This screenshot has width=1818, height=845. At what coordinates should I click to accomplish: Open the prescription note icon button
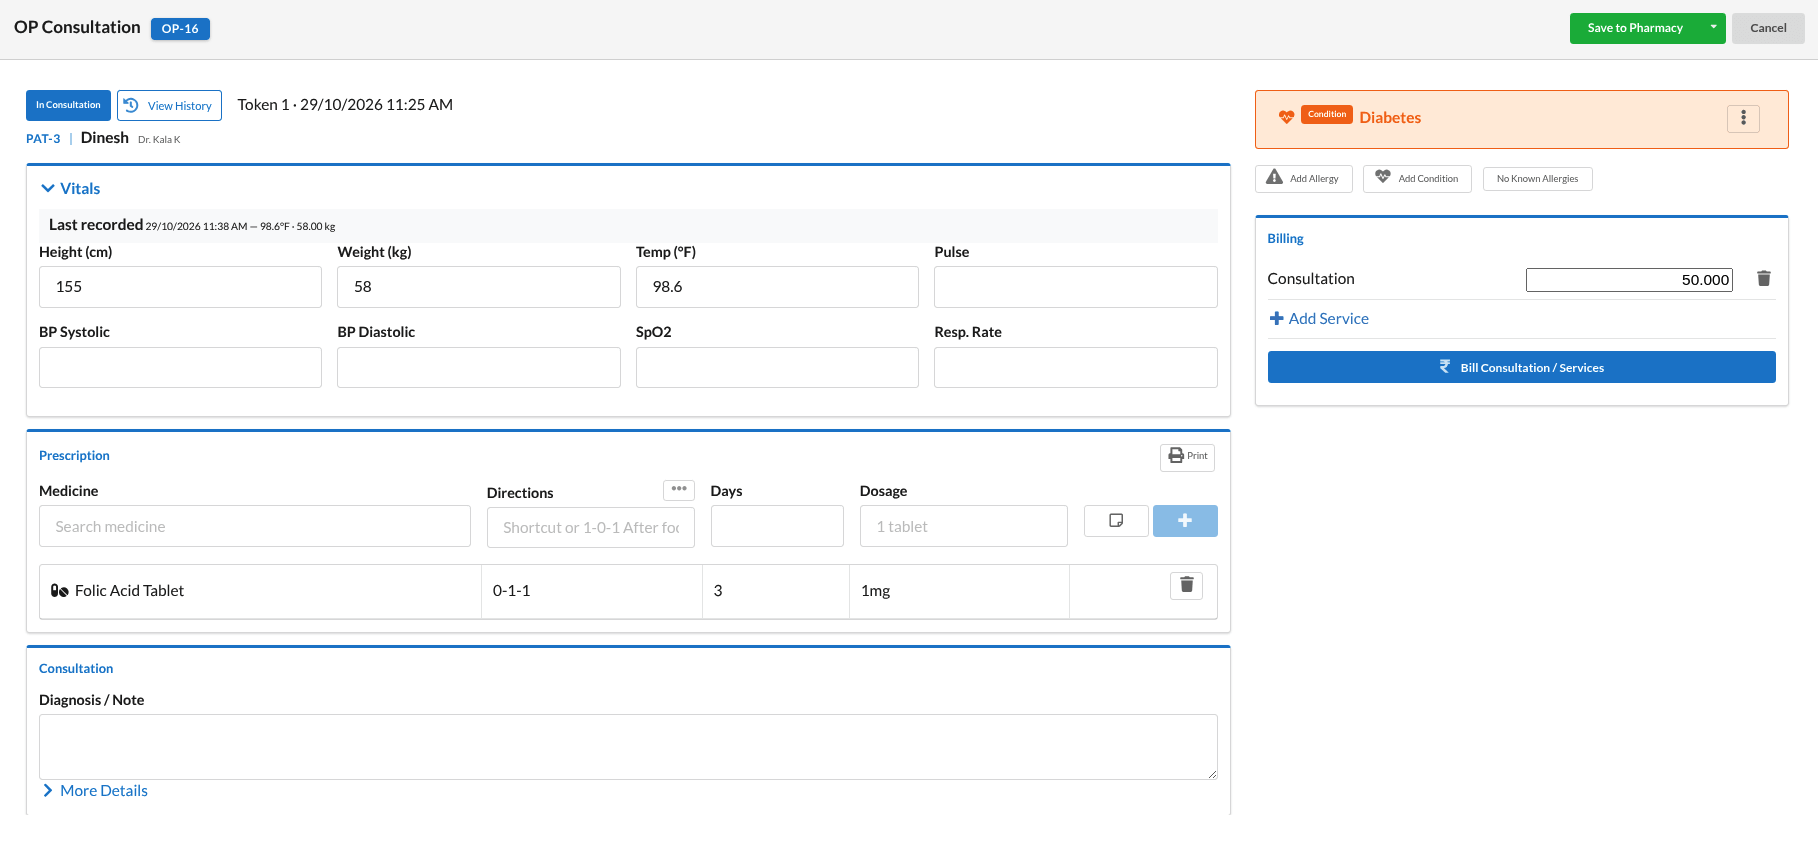pyautogui.click(x=1116, y=521)
